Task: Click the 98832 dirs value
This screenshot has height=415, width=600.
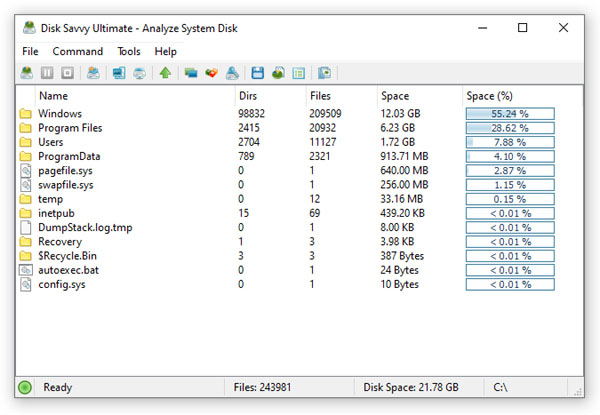Action: (251, 114)
